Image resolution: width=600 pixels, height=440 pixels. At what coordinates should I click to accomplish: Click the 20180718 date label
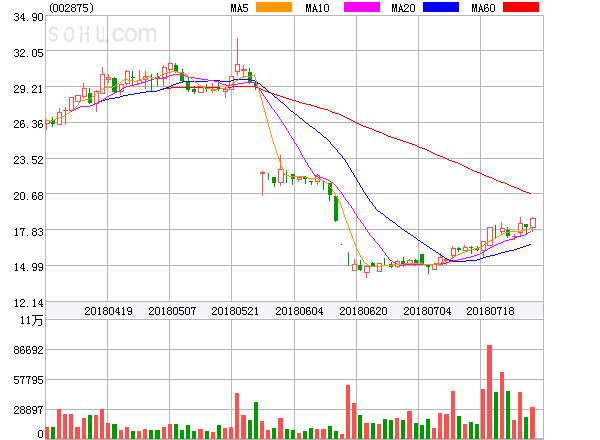click(490, 311)
